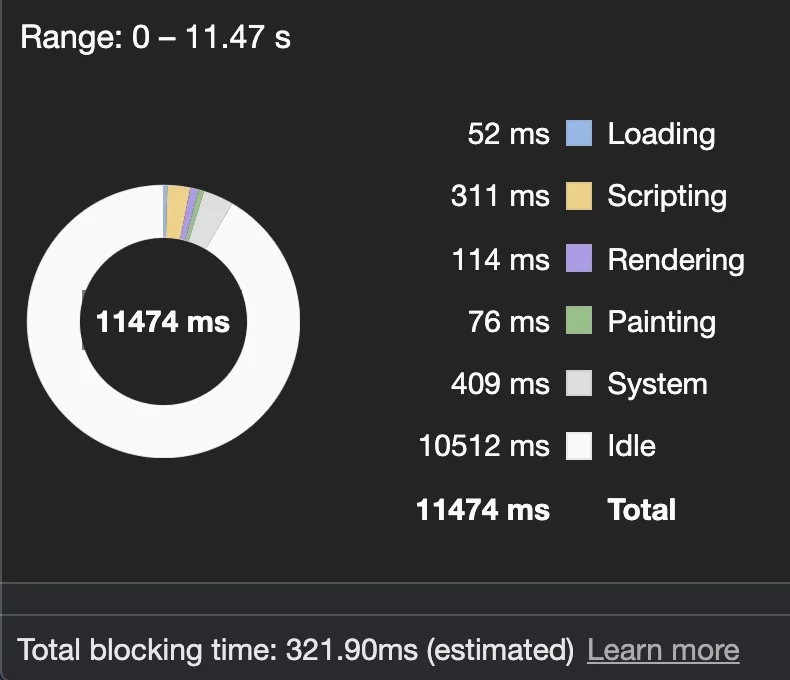Click the purple Rendering color swatch
790x680 pixels.
[579, 259]
